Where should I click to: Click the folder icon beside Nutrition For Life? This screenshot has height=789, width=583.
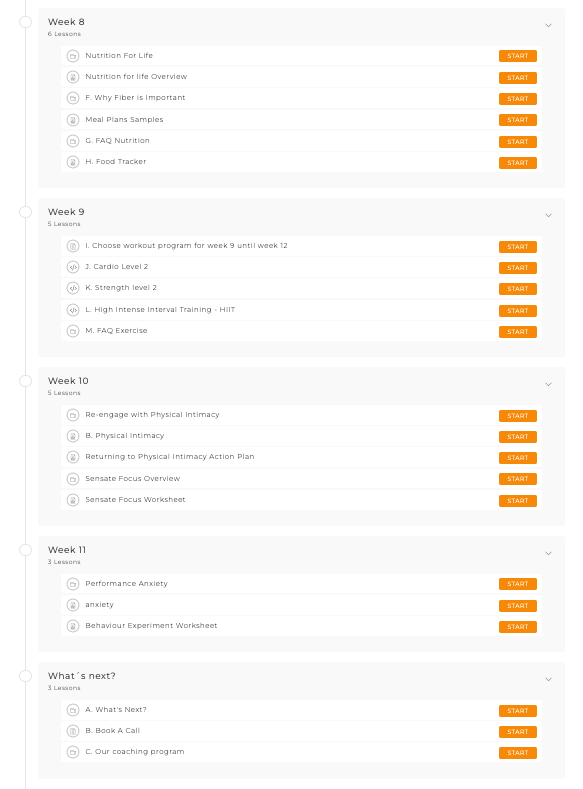click(73, 56)
